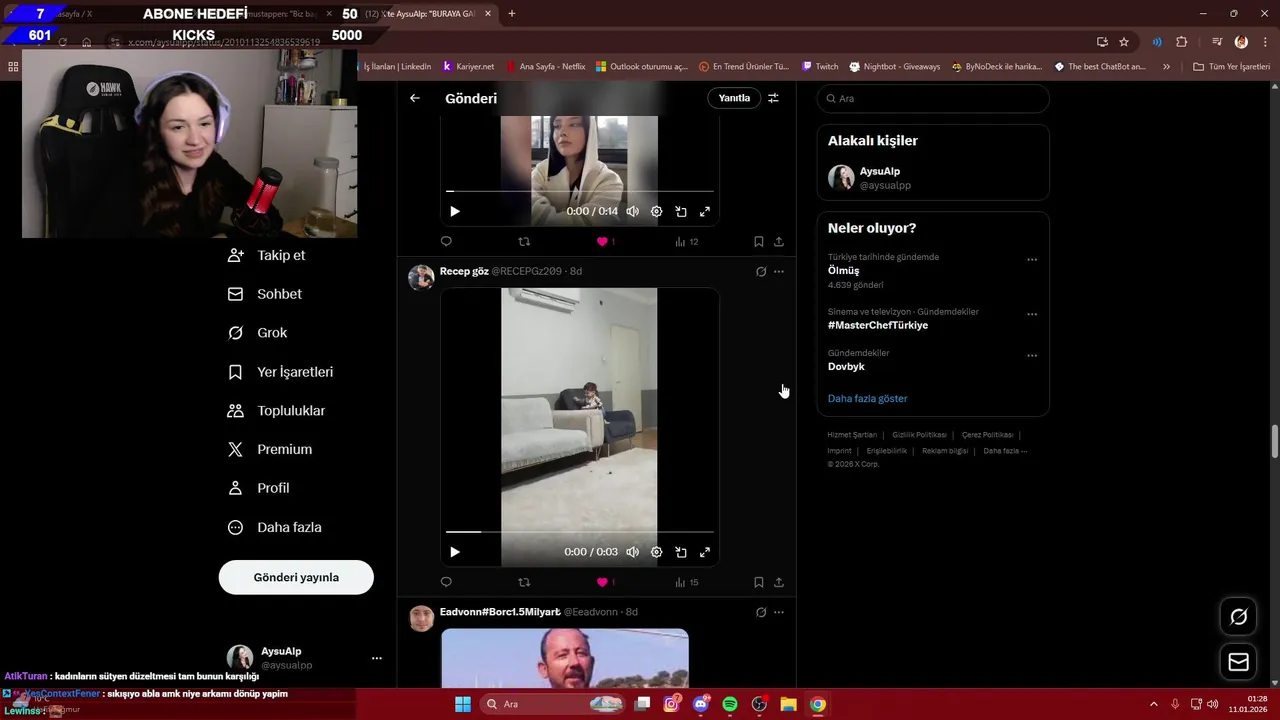1280x720 pixels.
Task: Seek the 0:03 video progress bar
Action: point(580,532)
